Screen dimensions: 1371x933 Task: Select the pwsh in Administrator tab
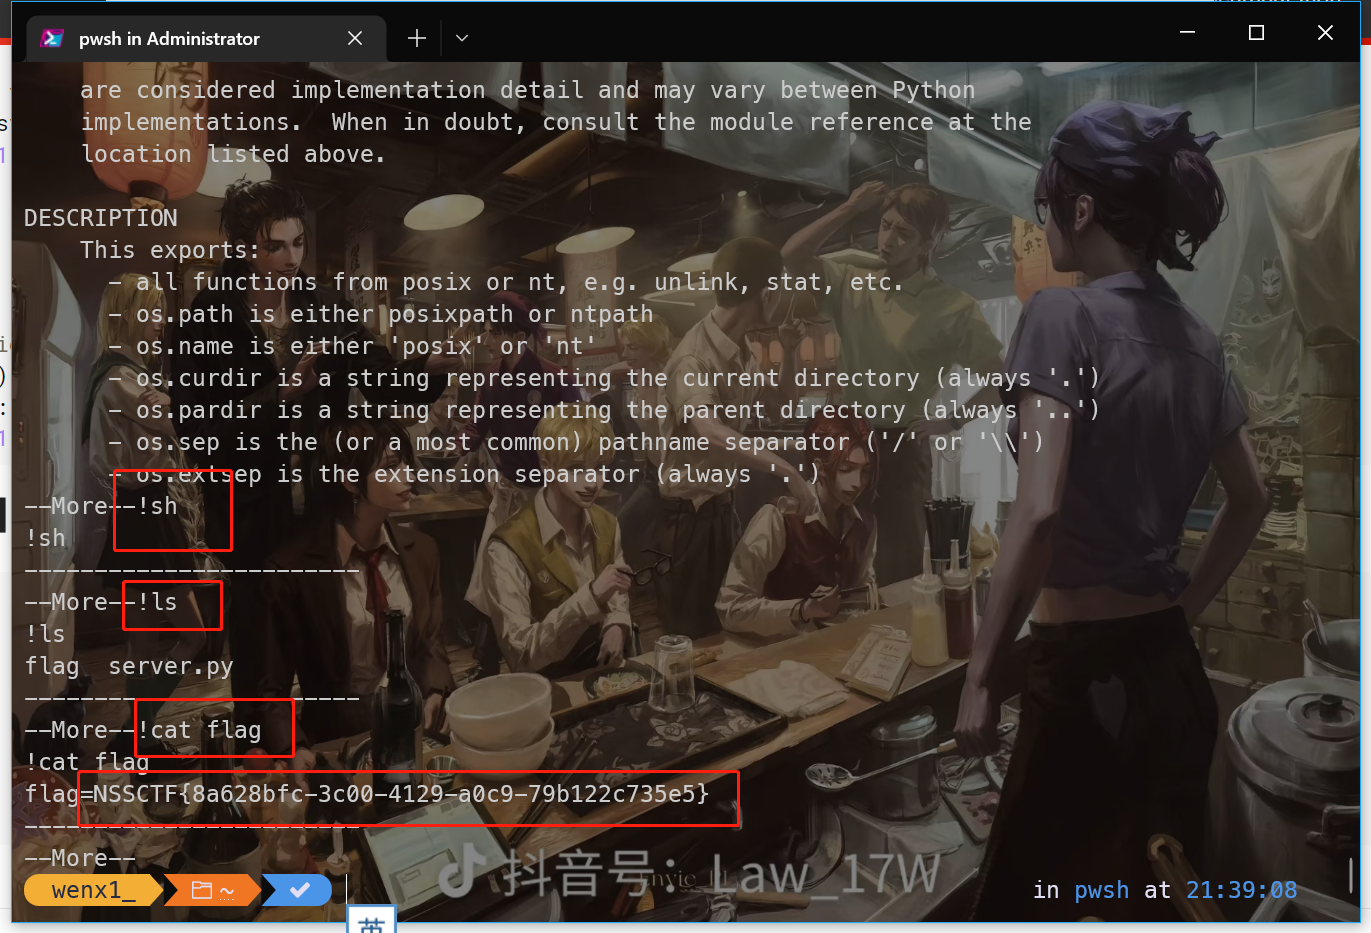pyautogui.click(x=205, y=38)
